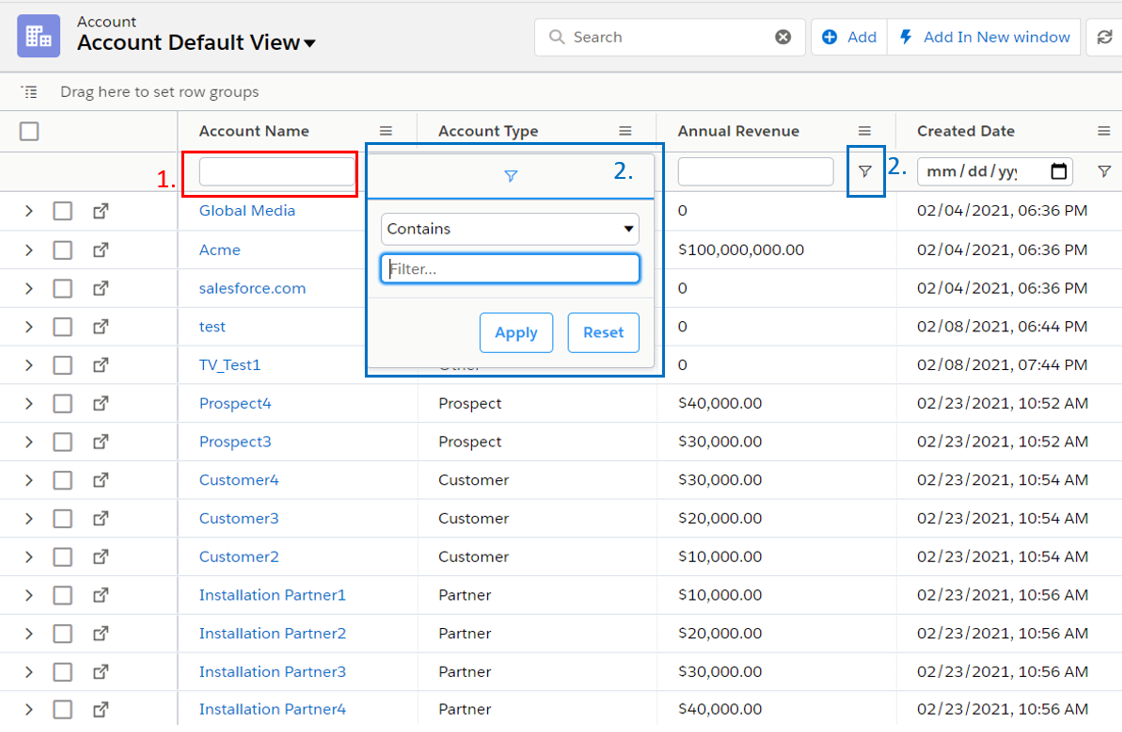Image resolution: width=1122 pixels, height=732 pixels.
Task: Open the salesforce.com account link
Action: [252, 288]
